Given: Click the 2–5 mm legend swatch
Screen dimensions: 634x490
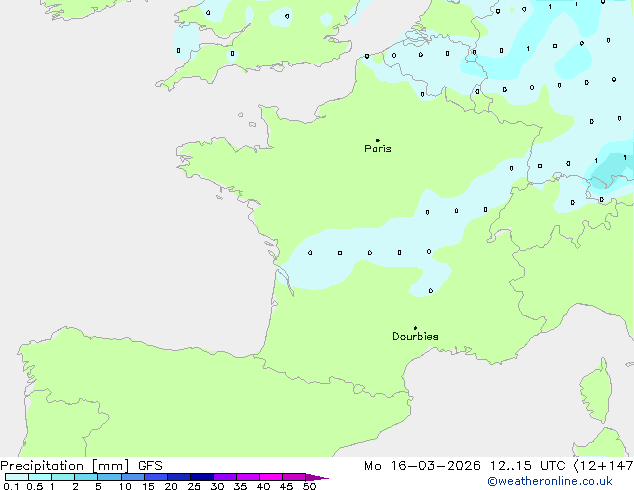Looking at the screenshot, I should point(86,477).
